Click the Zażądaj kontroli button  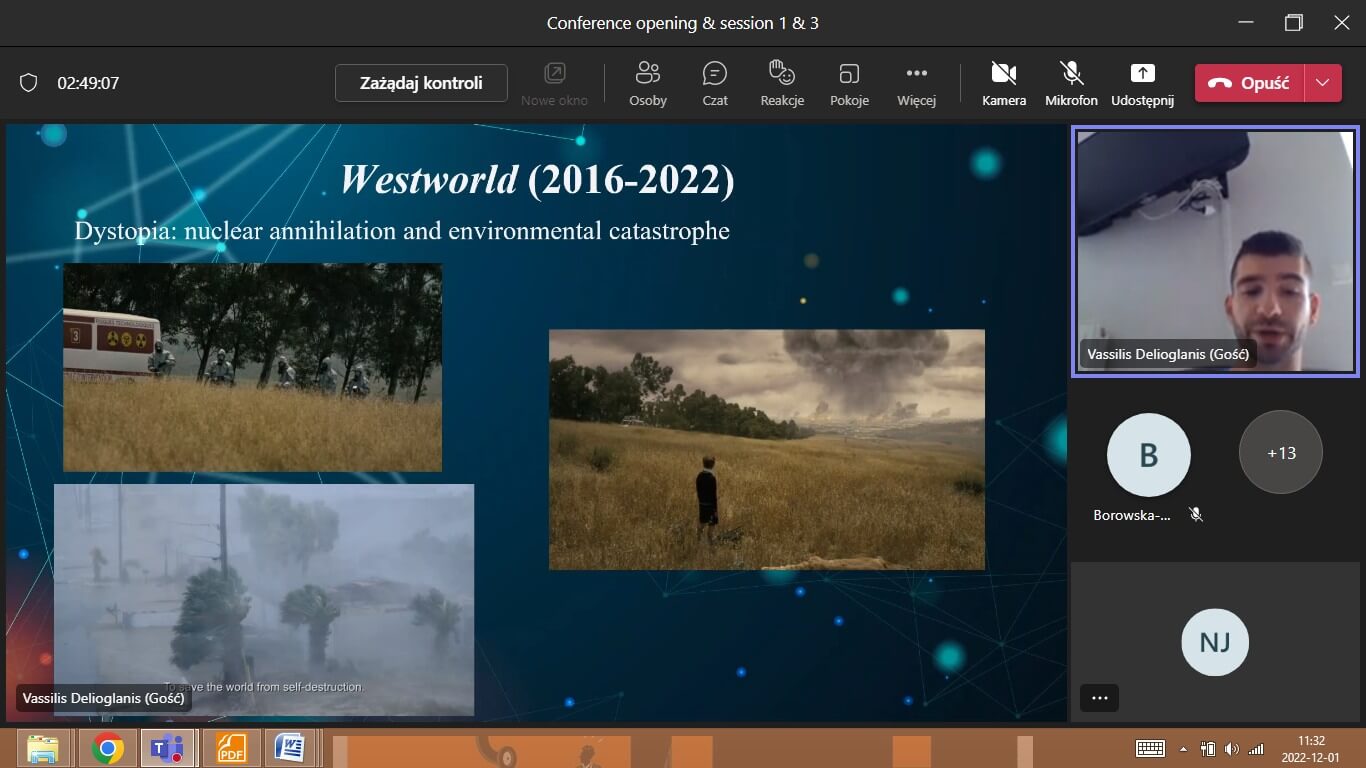click(421, 83)
